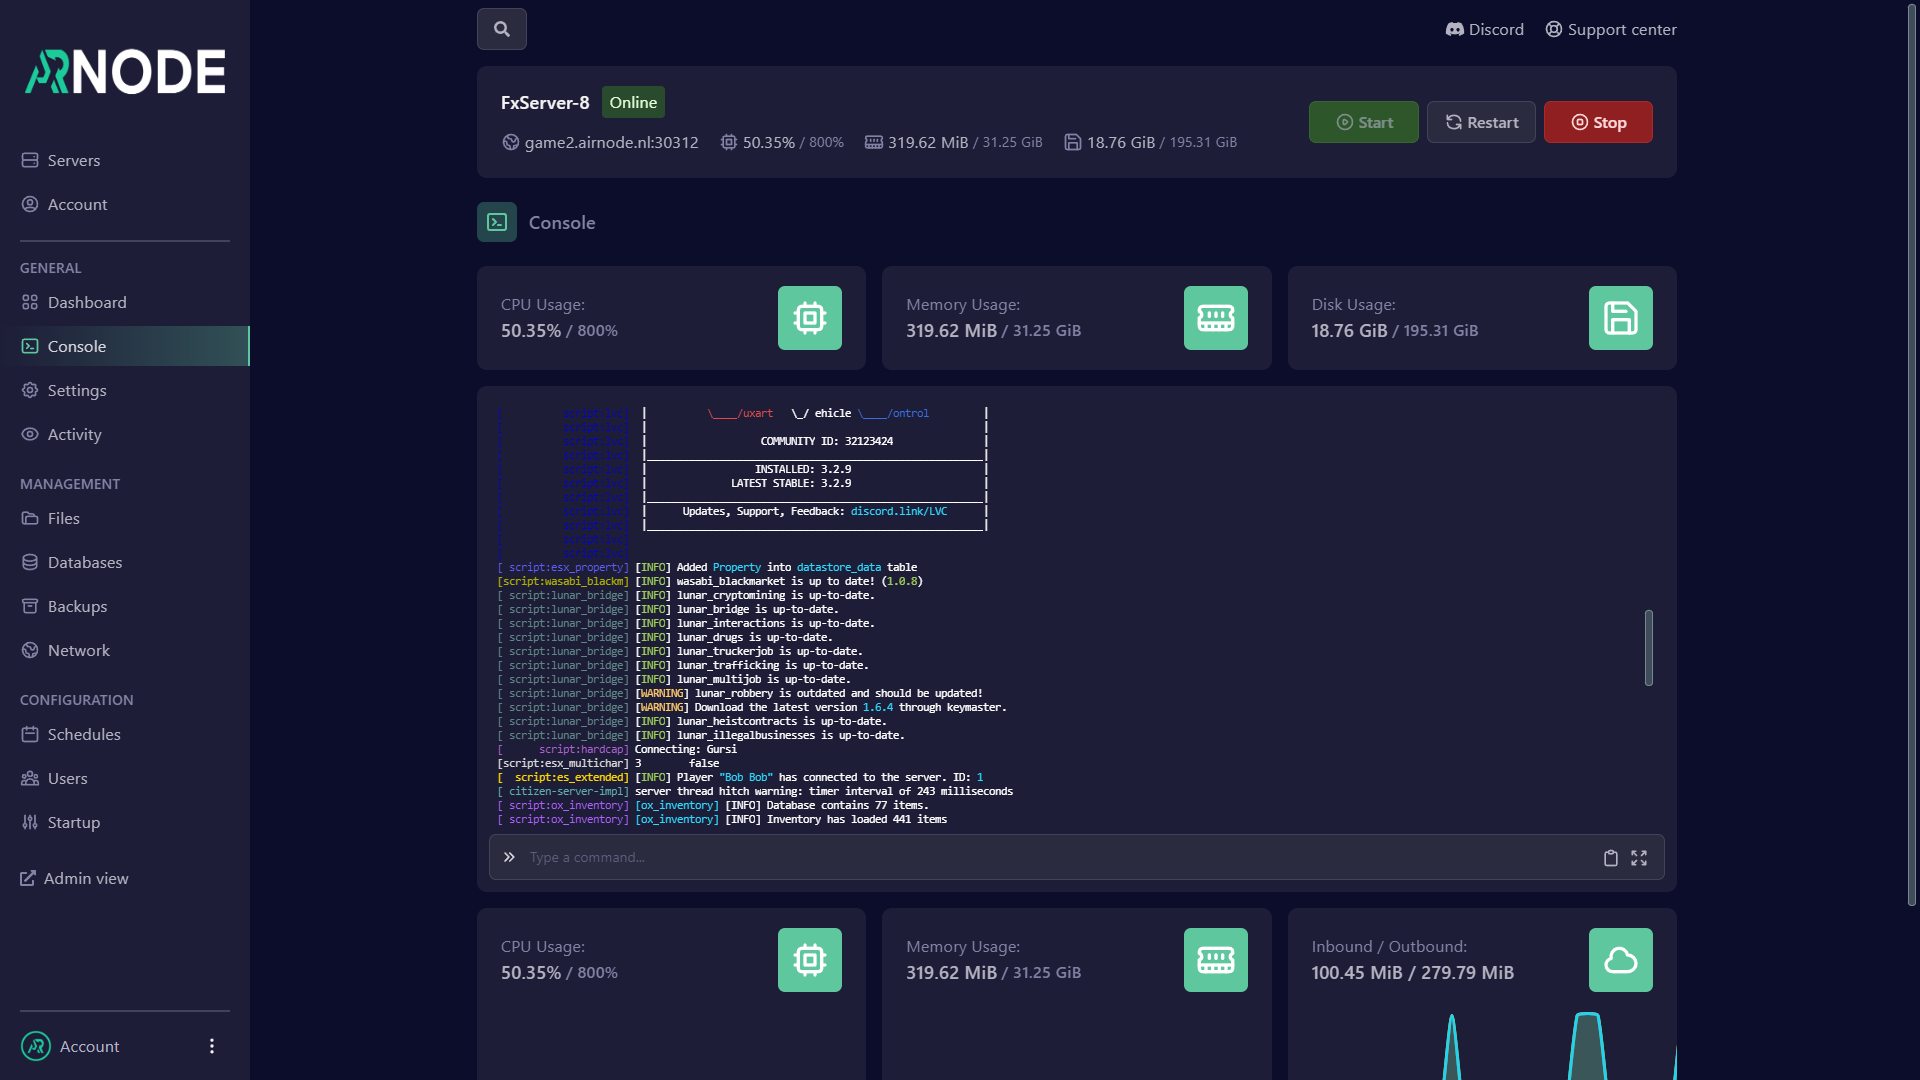Click the Settings gear icon in sidebar
1920x1080 pixels.
[30, 390]
